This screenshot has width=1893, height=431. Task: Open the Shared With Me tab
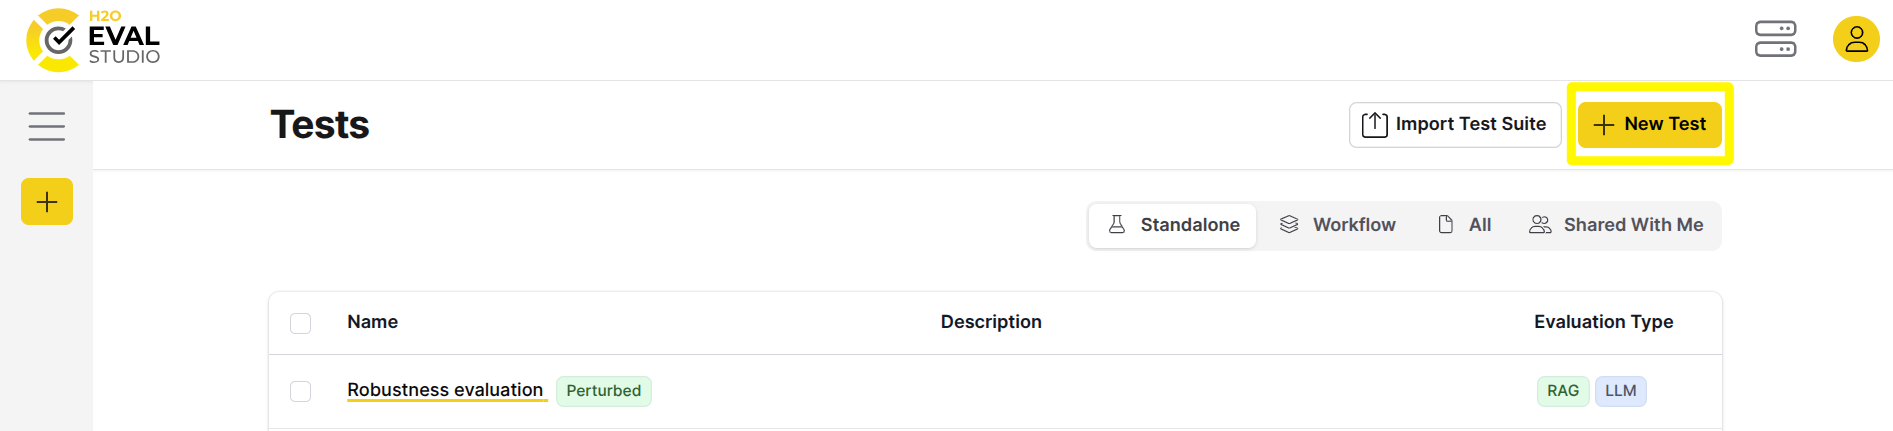[1616, 225]
